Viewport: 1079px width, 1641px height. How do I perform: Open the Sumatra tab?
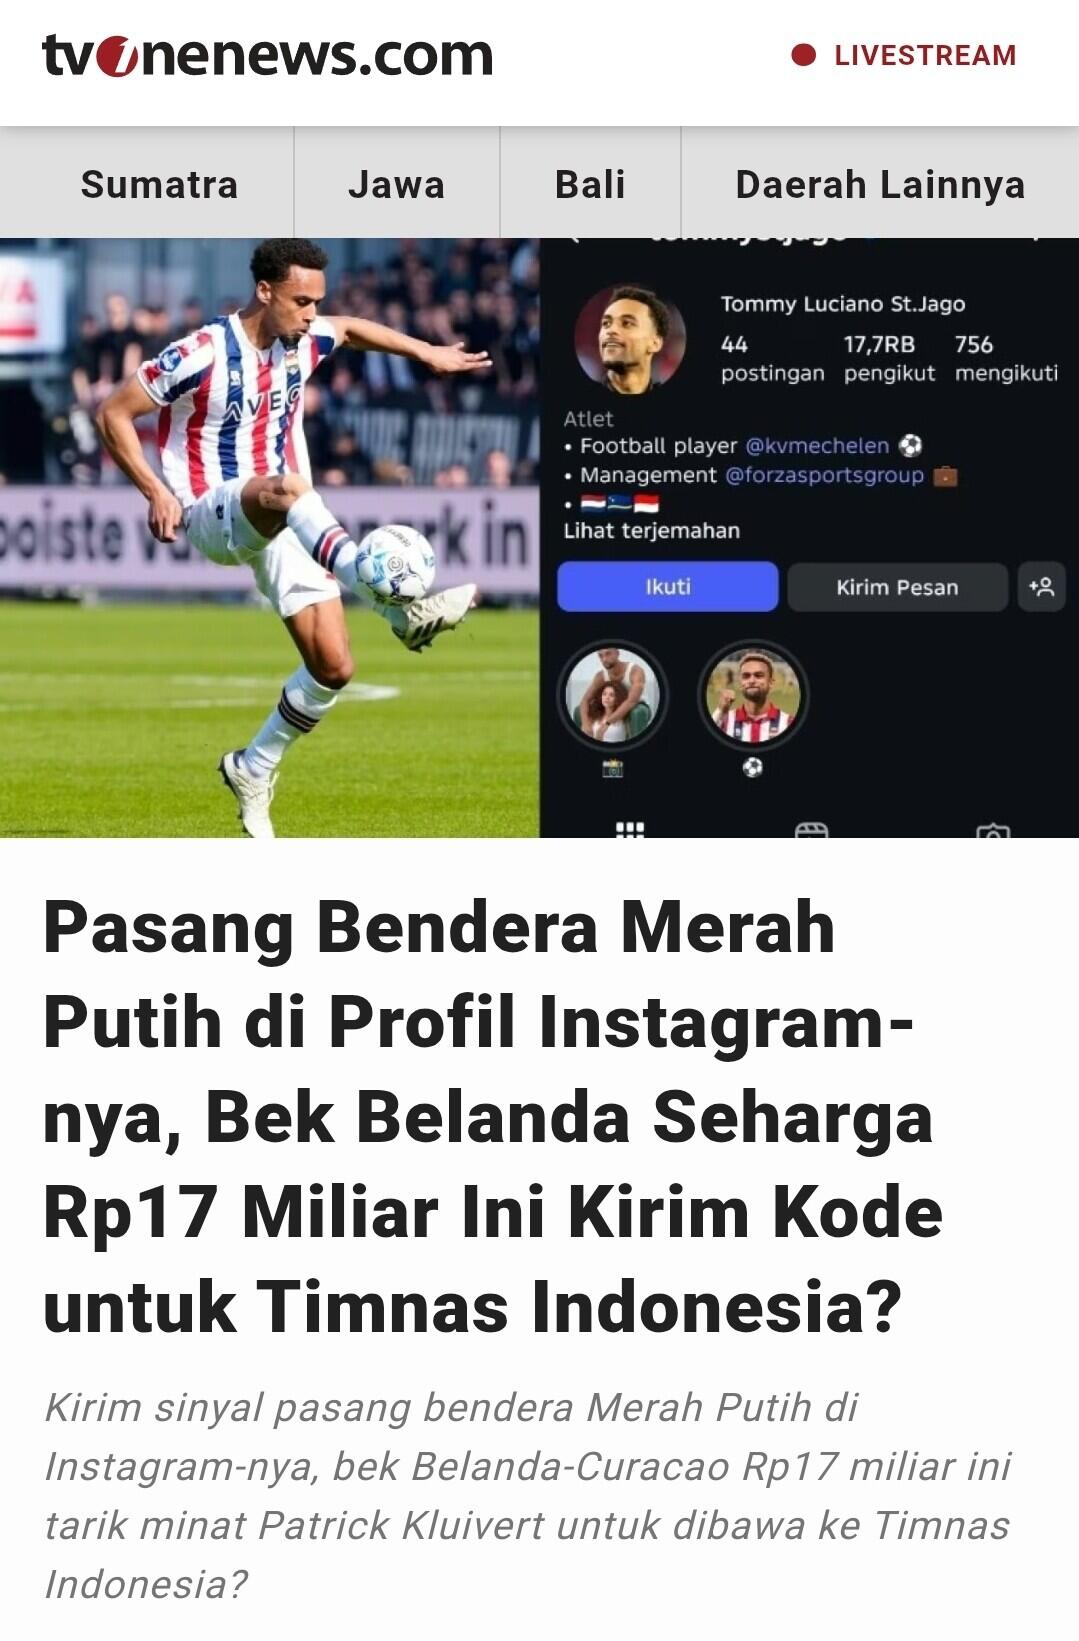point(159,184)
